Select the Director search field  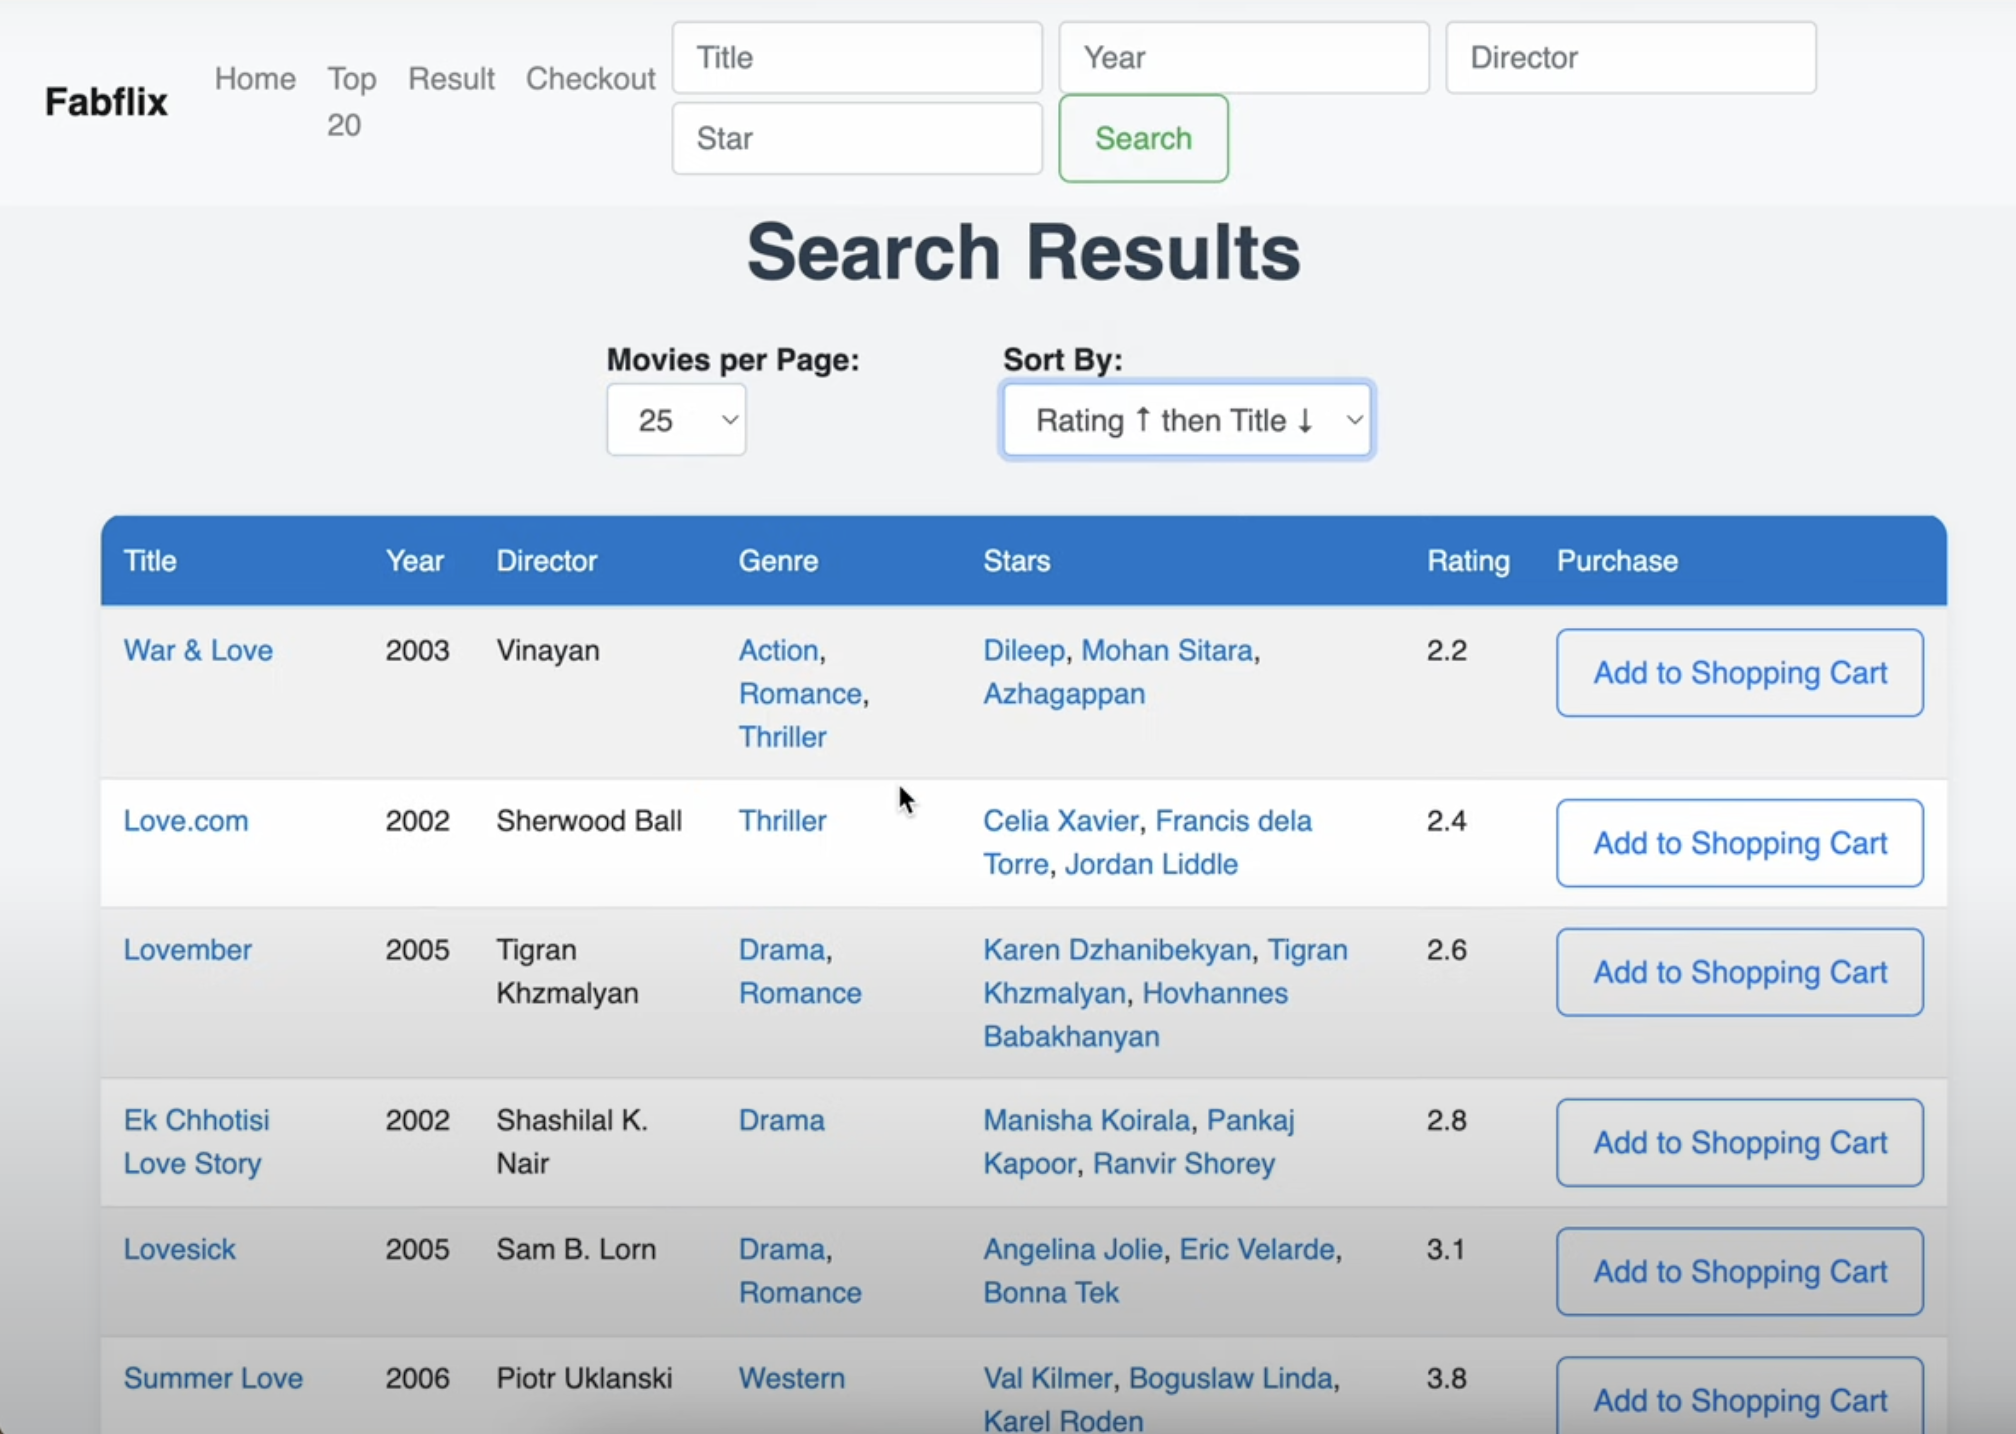1631,58
